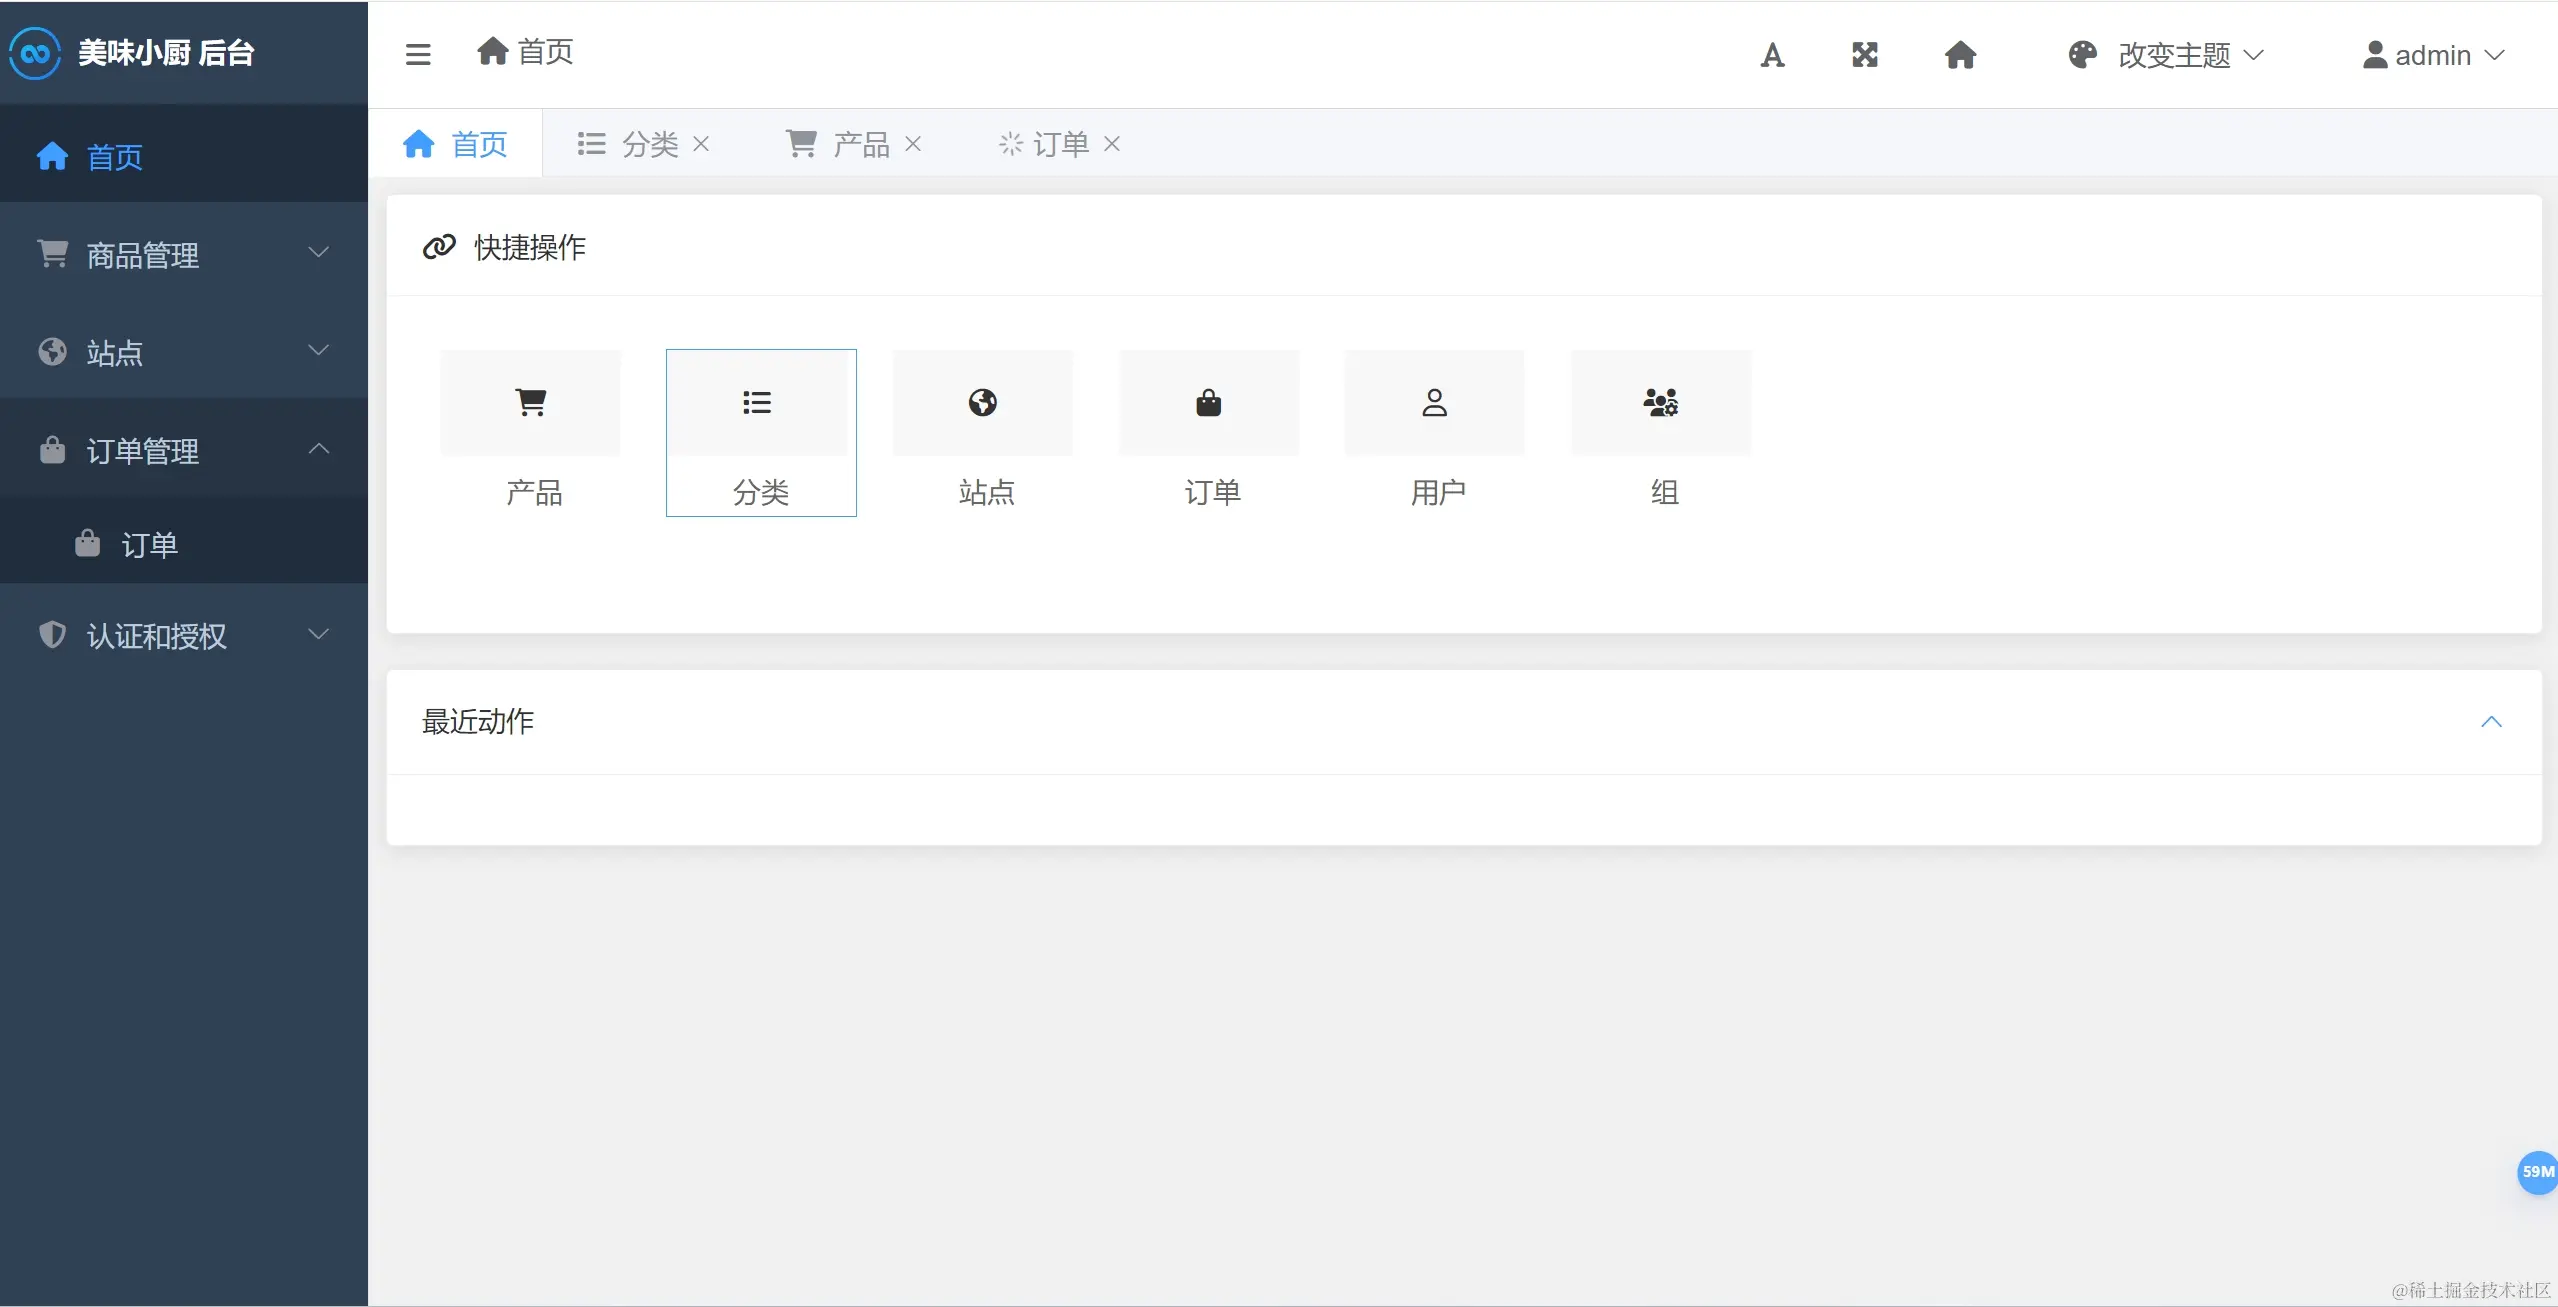Expand the 站点 sidebar menu
The height and width of the screenshot is (1307, 2558).
tap(184, 352)
